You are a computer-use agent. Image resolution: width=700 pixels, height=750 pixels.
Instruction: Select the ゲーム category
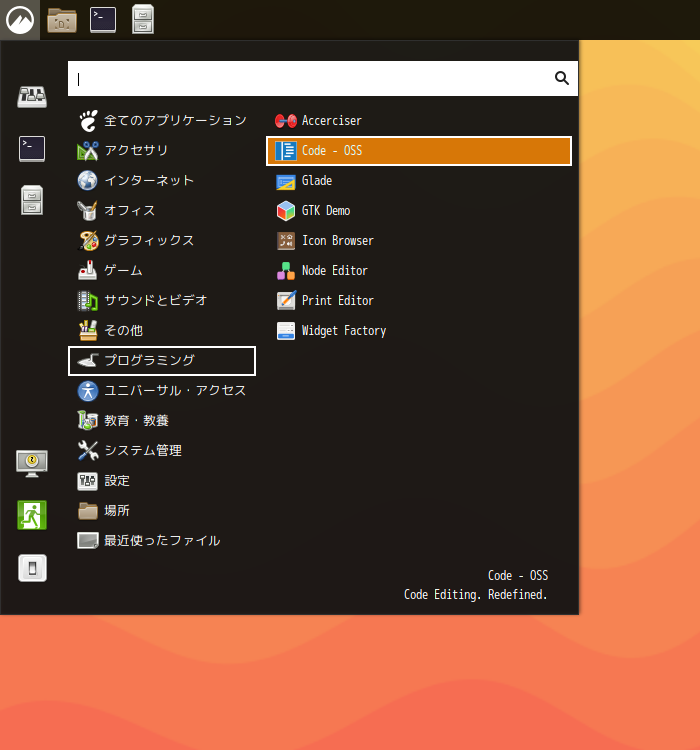[162, 271]
